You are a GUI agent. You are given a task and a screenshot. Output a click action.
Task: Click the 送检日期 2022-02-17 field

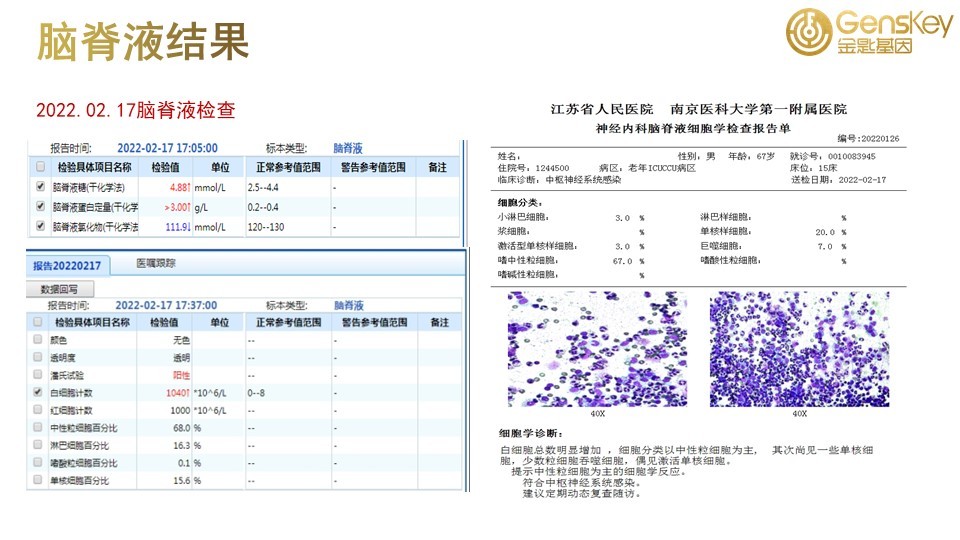pos(838,179)
